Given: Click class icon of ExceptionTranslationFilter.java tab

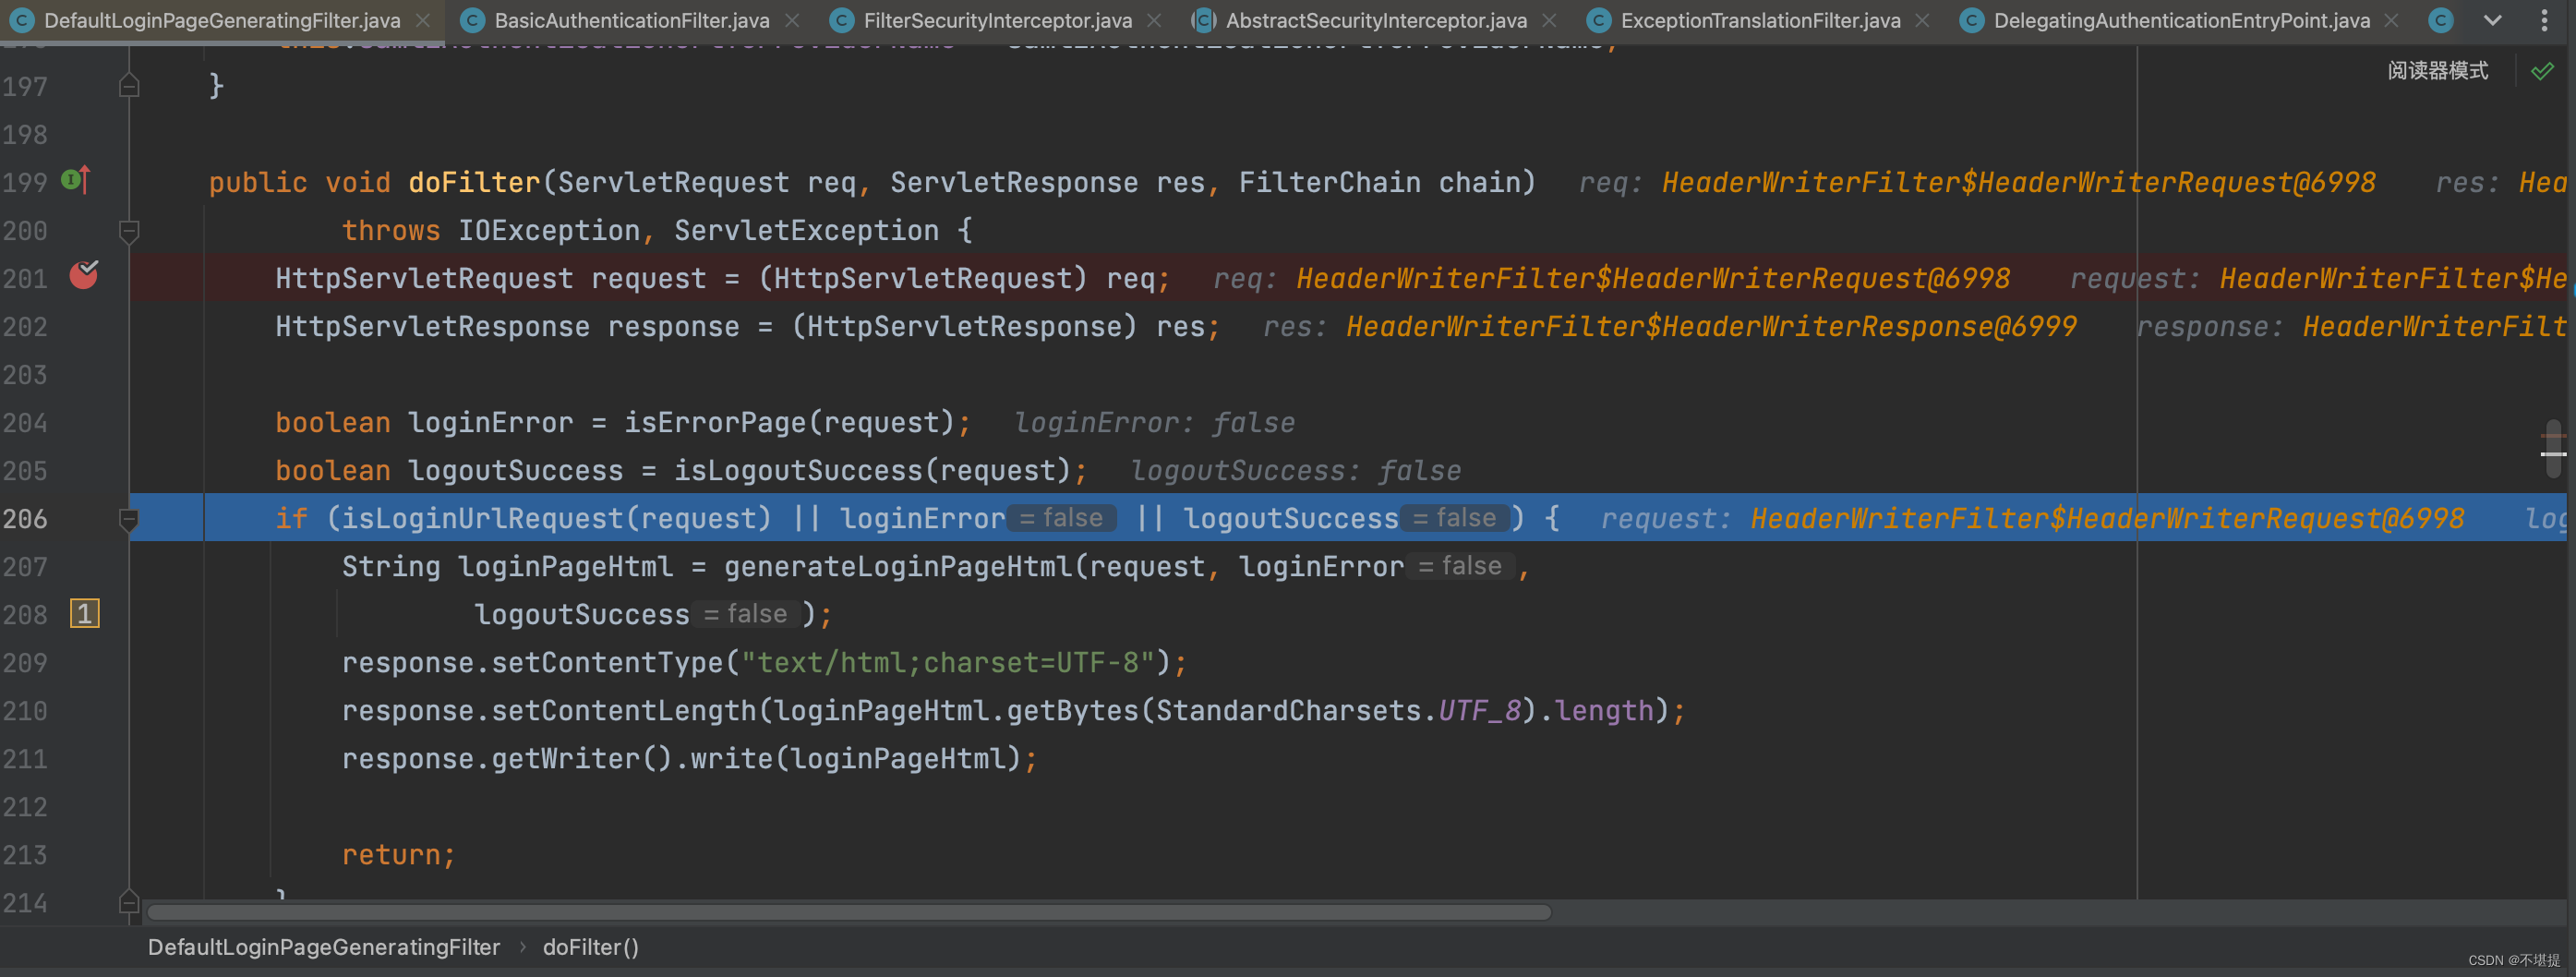Looking at the screenshot, I should click(1599, 20).
